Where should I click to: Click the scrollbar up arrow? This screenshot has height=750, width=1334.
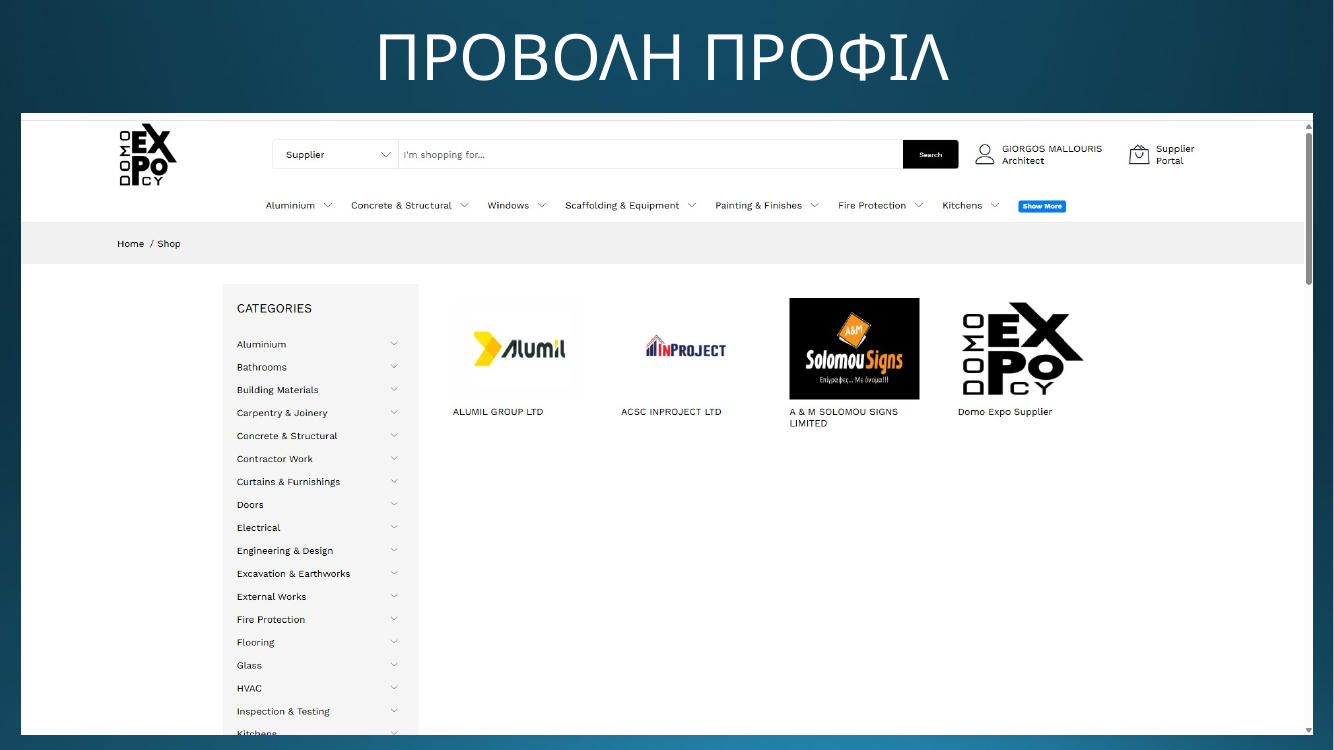1308,126
